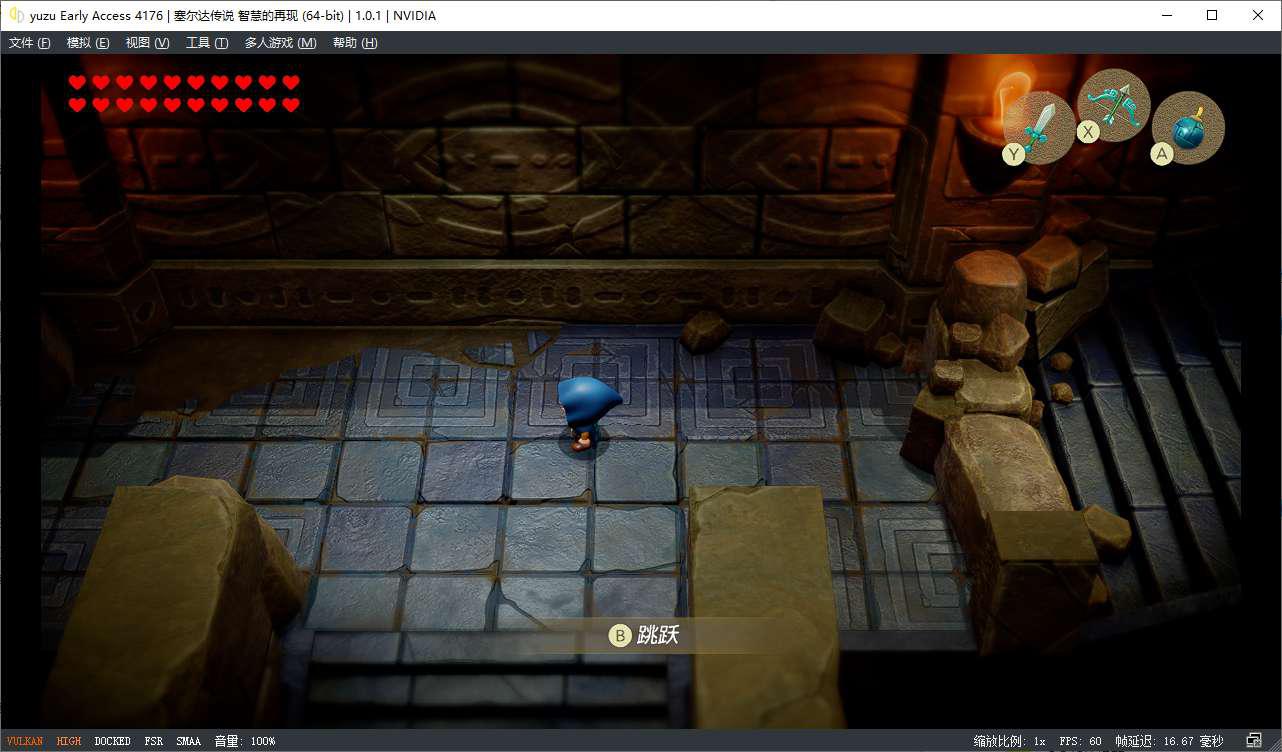
Task: Click the X button badge
Action: pyautogui.click(x=1088, y=131)
